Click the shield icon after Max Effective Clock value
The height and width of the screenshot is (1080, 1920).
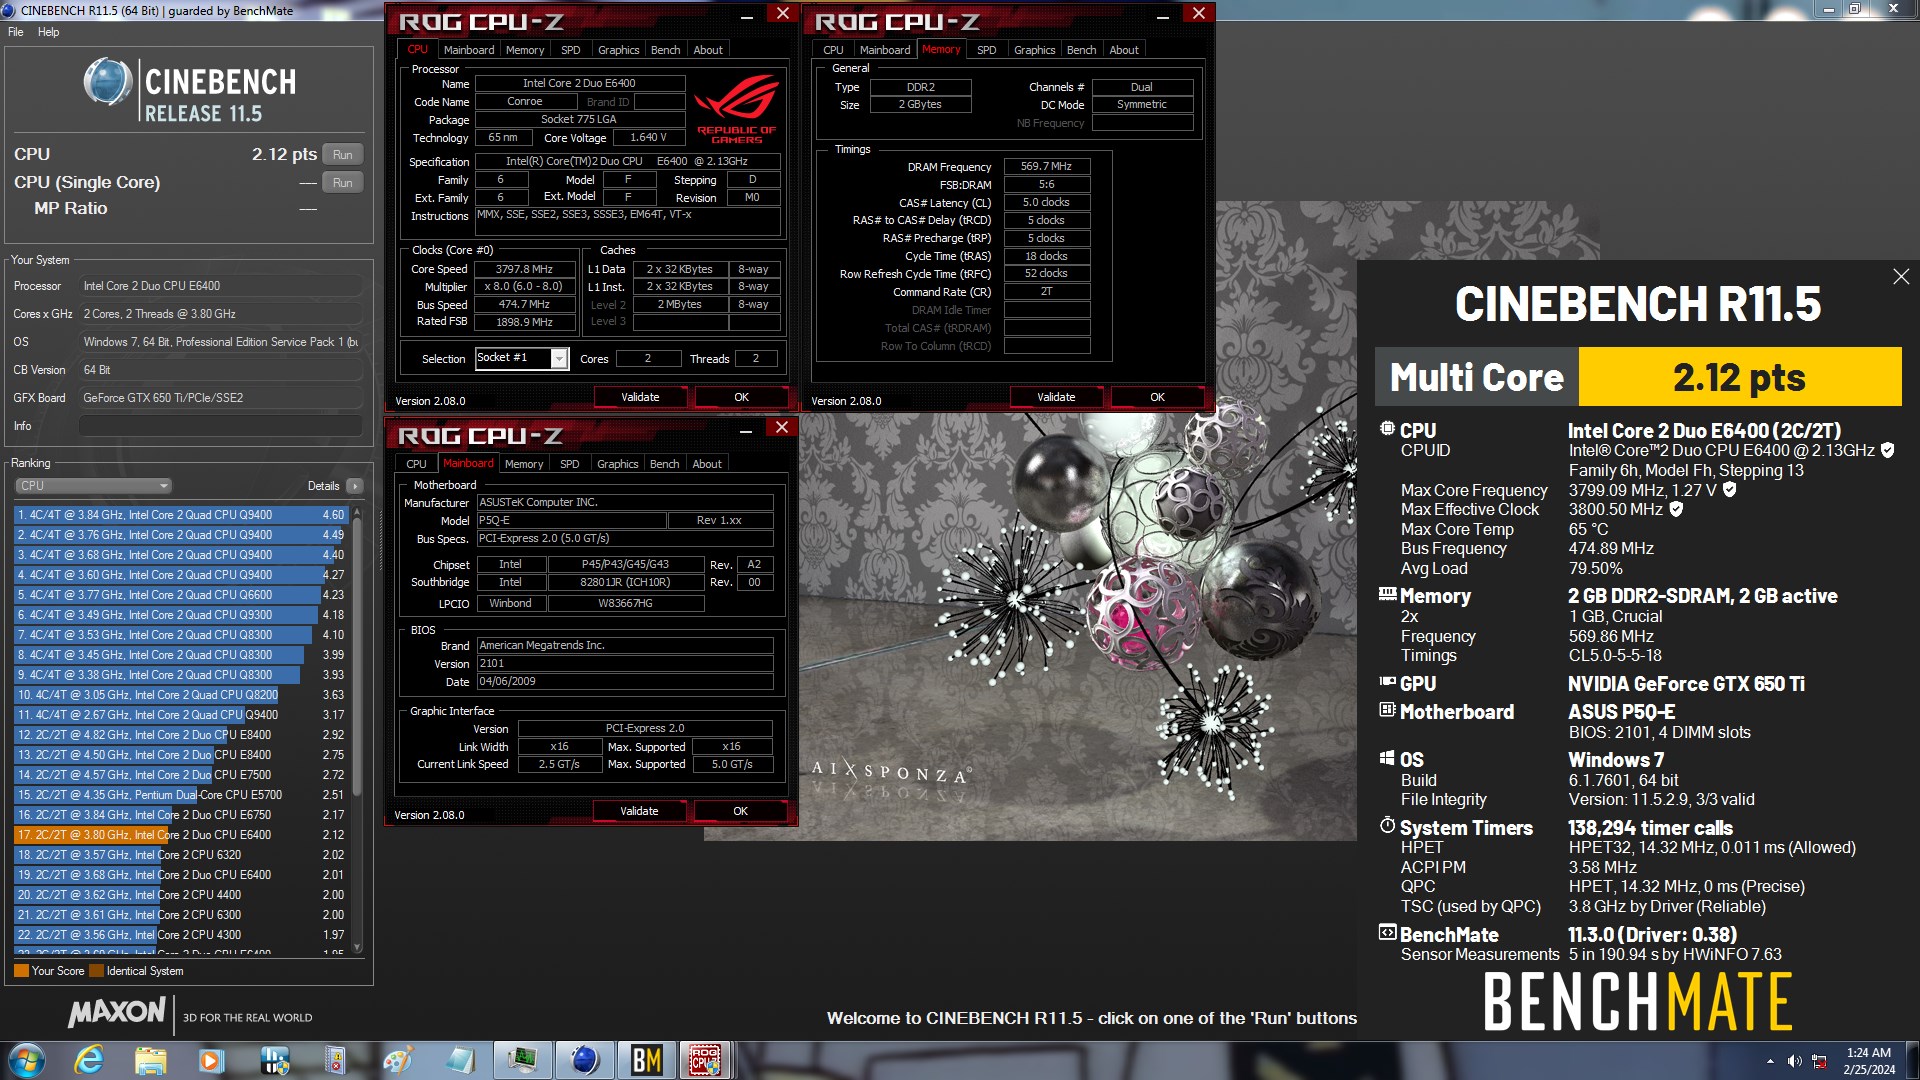tap(1676, 509)
